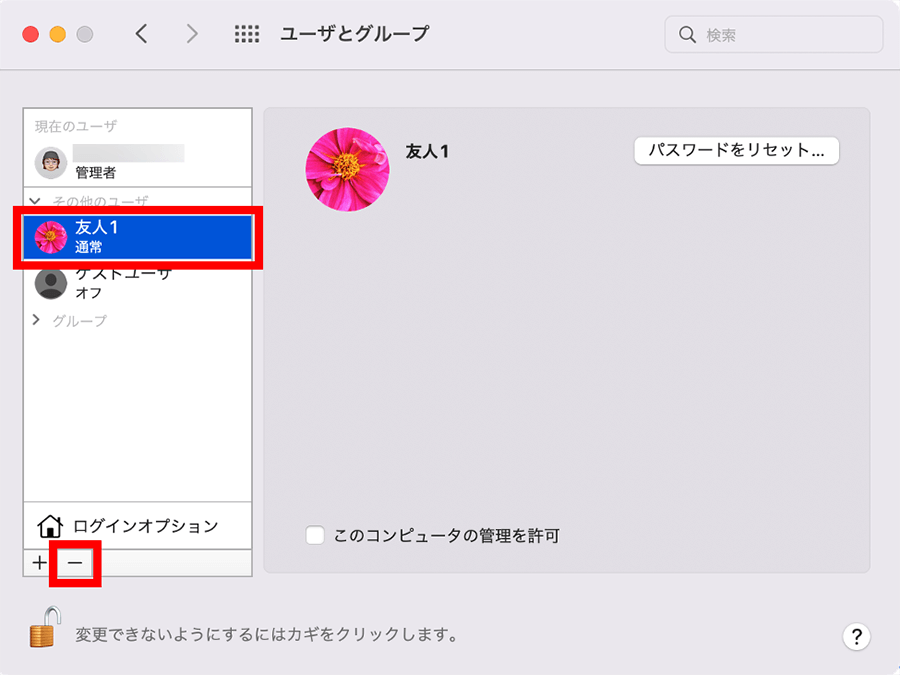
Task: Click the padlock icon to lock changes
Action: tap(45, 627)
